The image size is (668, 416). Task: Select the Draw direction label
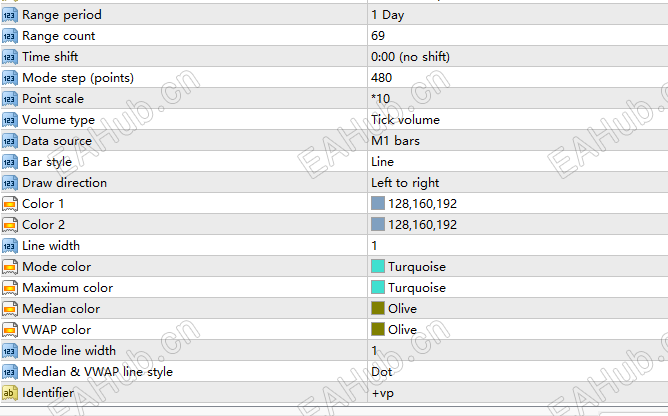pyautogui.click(x=64, y=183)
